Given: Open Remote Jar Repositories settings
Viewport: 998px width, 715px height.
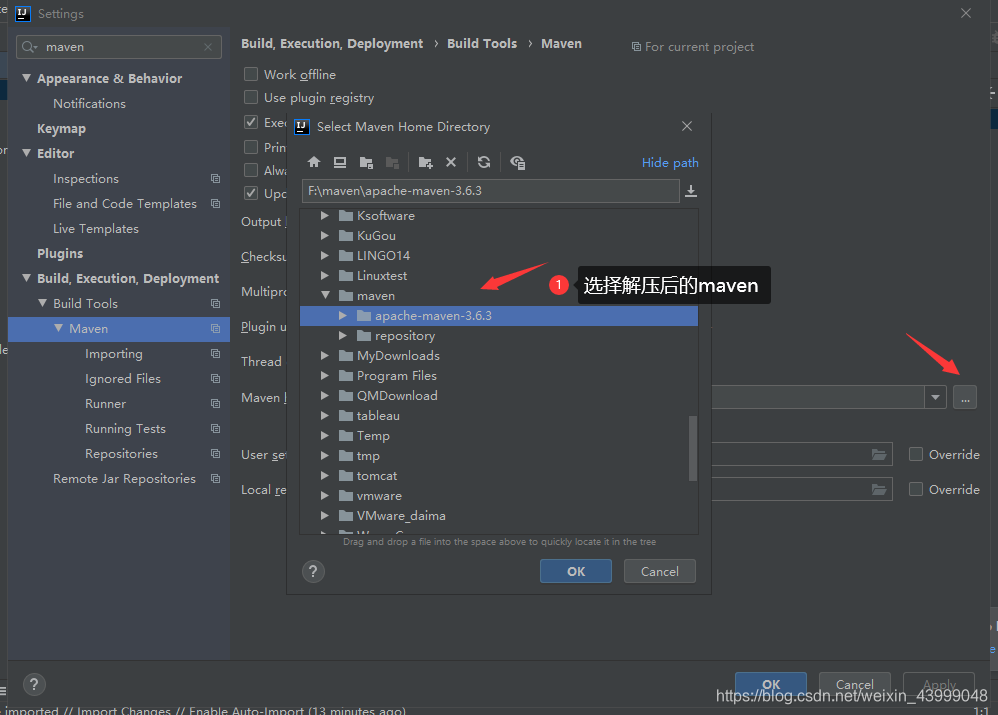Looking at the screenshot, I should click(x=124, y=479).
